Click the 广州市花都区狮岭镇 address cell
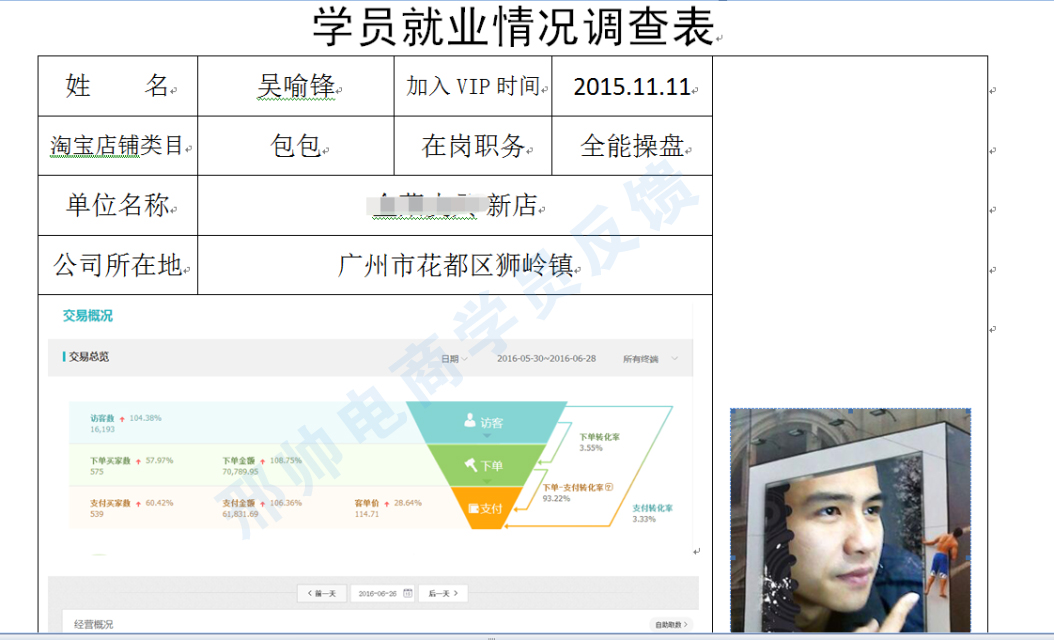Screen dimensions: 1054x640 tap(455, 265)
